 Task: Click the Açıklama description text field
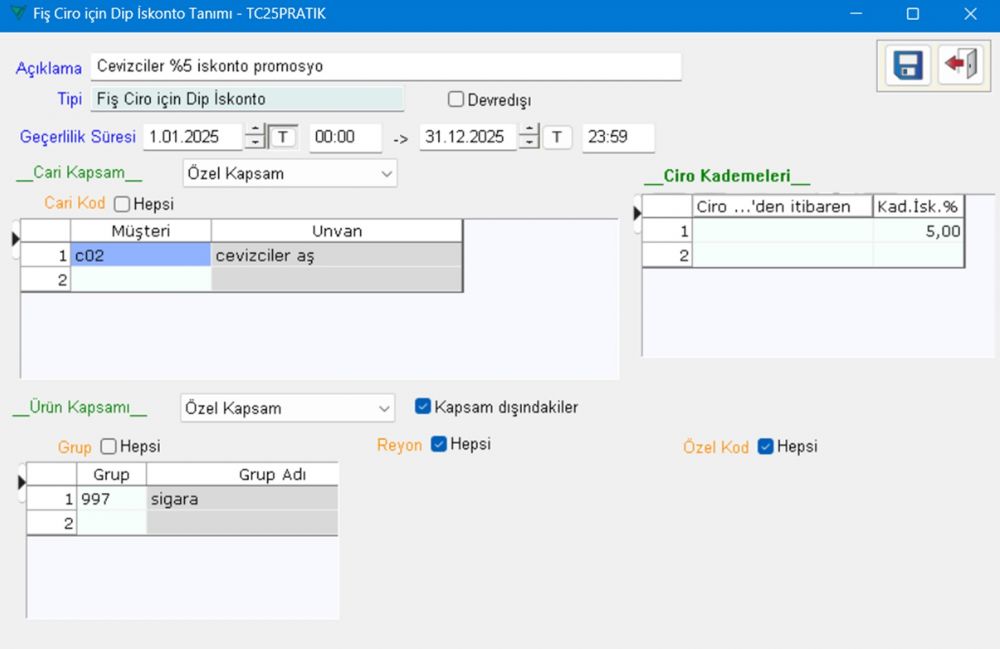pos(385,66)
